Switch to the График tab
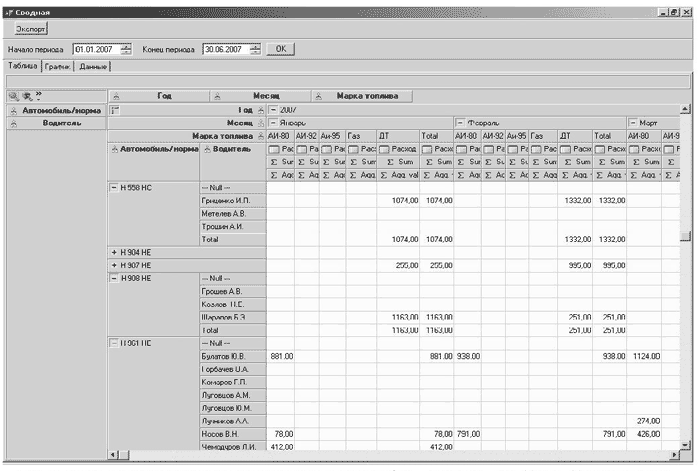This screenshot has height=471, width=700. point(57,67)
